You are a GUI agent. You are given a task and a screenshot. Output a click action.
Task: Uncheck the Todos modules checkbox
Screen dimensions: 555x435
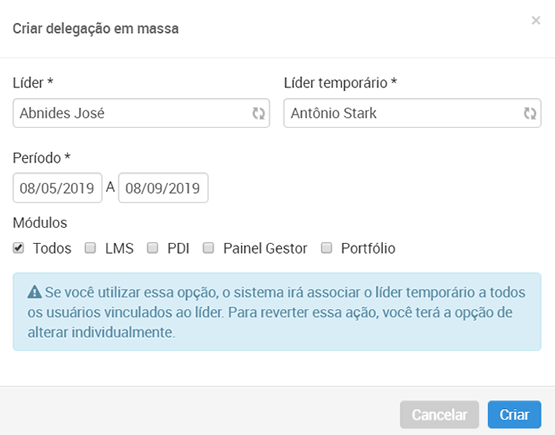coord(18,248)
